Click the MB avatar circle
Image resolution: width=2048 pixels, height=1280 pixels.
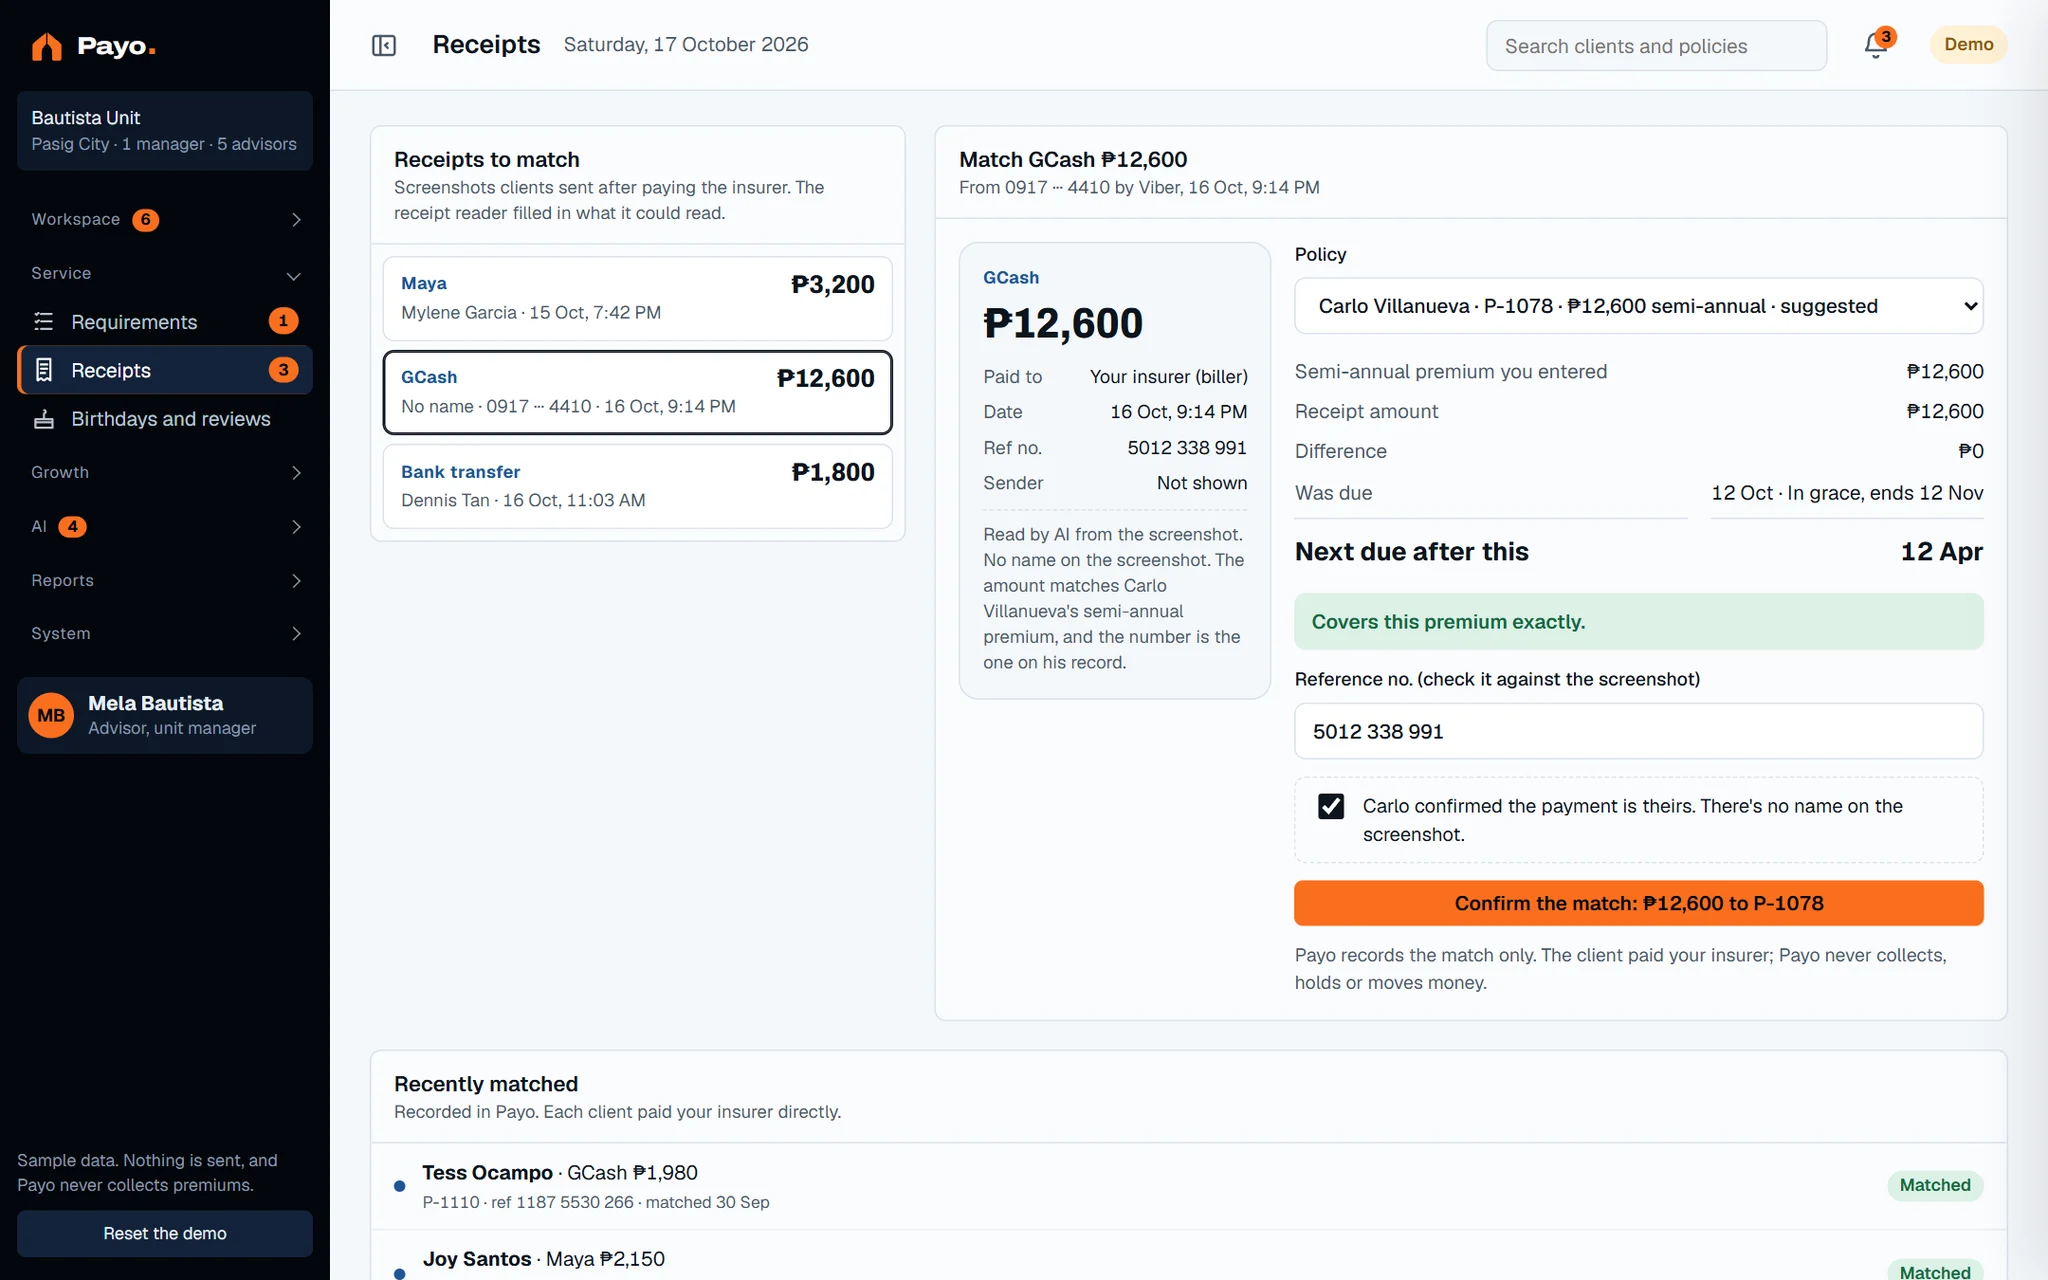(x=51, y=715)
